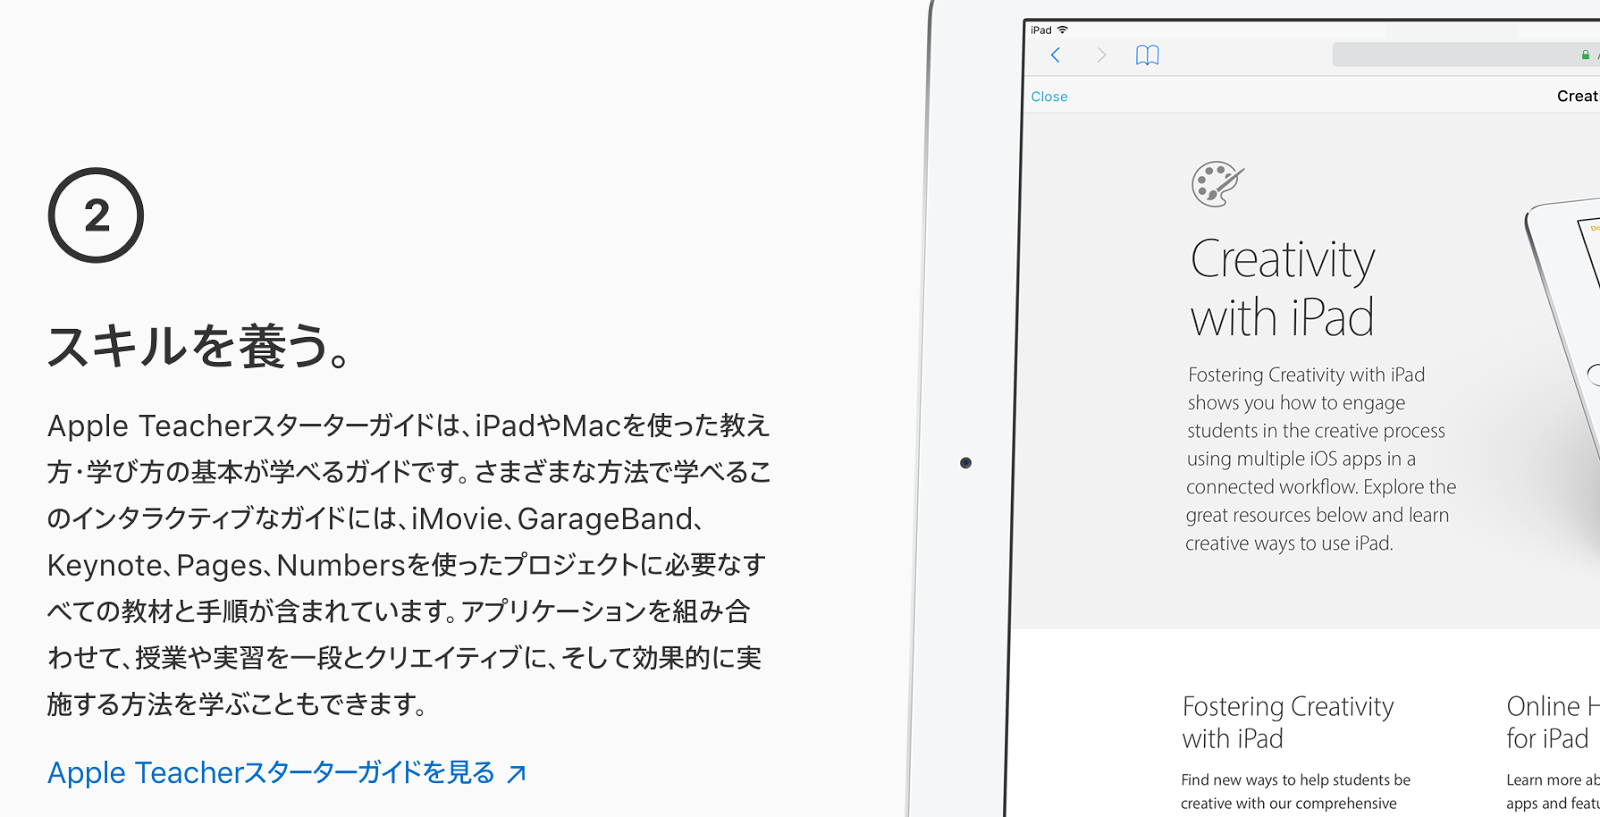Open the bookmarks book icon in Safari
This screenshot has width=1600, height=817.
(x=1147, y=56)
